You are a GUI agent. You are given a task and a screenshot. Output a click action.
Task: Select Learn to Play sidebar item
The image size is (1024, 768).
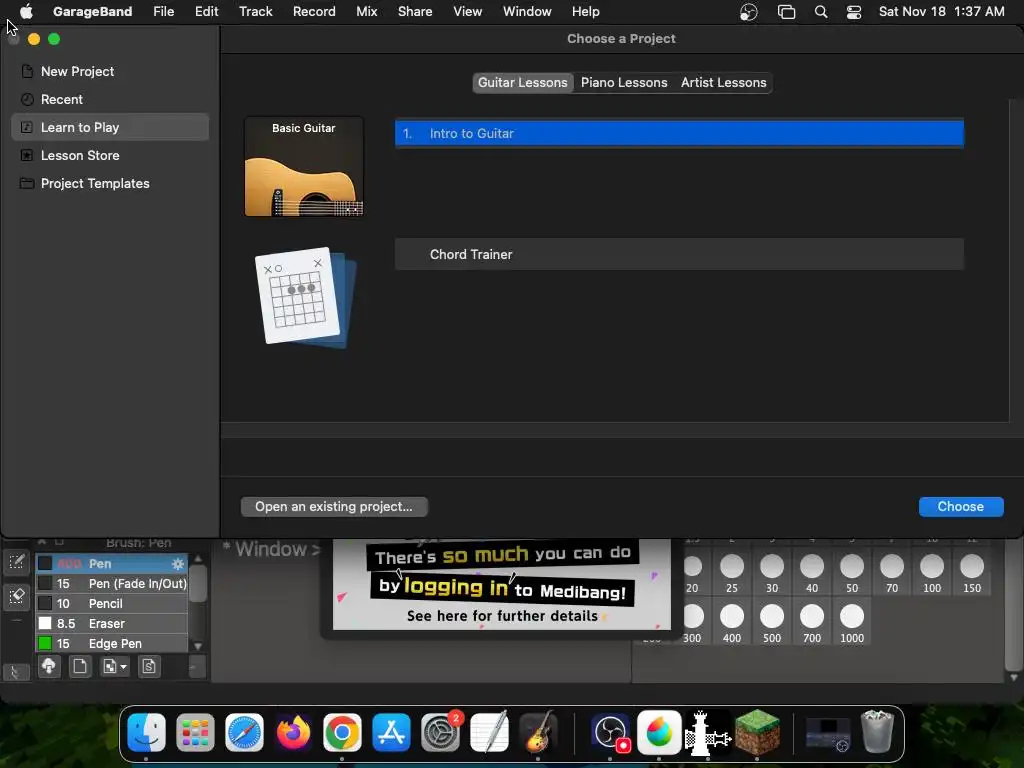click(x=110, y=127)
